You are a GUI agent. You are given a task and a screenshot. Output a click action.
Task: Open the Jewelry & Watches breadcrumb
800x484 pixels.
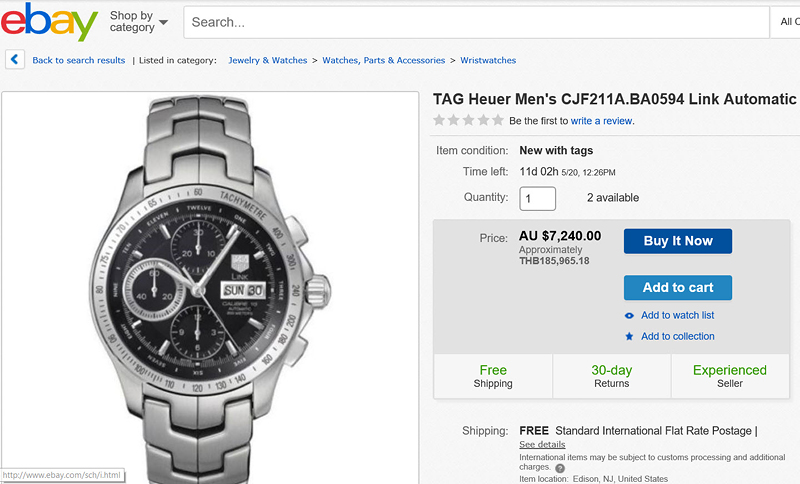268,60
